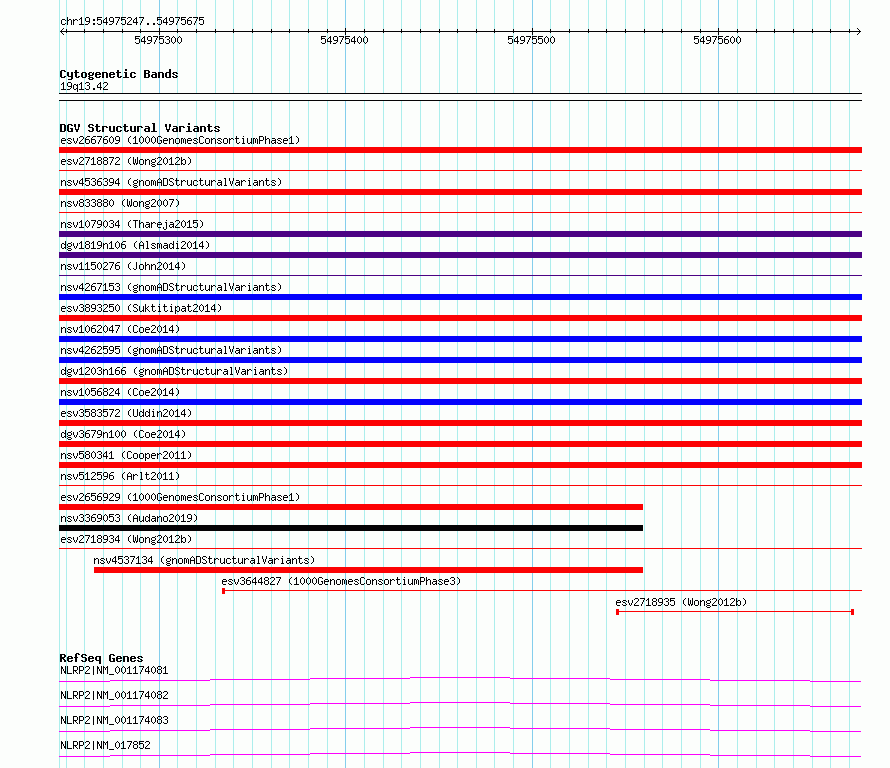Viewport: 890px width, 768px height.
Task: Open variant esv2718872 (Wong2012b)
Action: (x=126, y=161)
